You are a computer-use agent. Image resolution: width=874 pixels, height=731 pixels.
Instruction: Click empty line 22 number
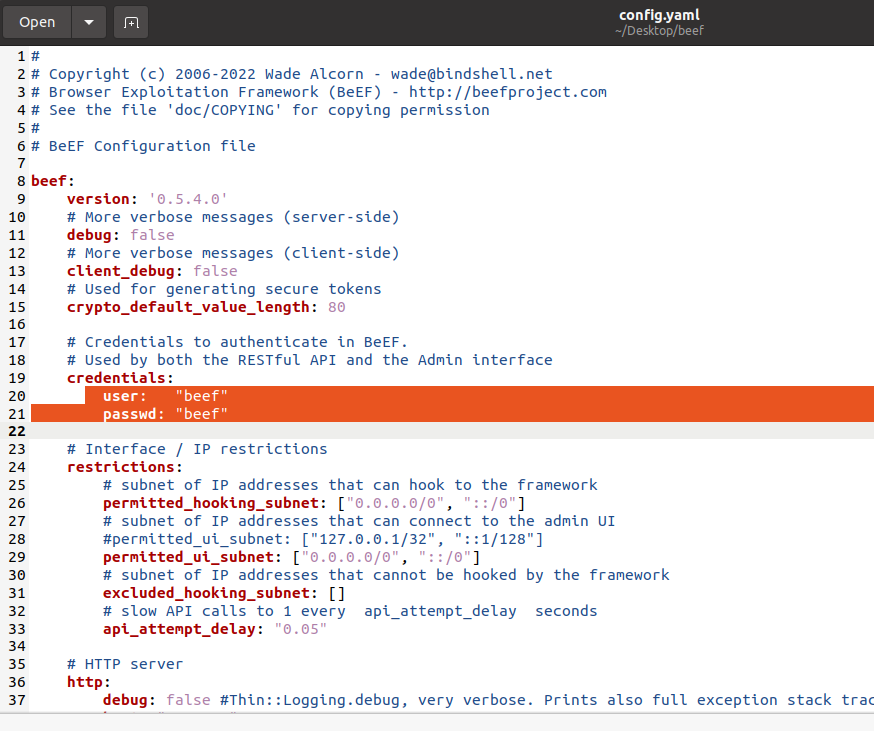click(x=17, y=431)
